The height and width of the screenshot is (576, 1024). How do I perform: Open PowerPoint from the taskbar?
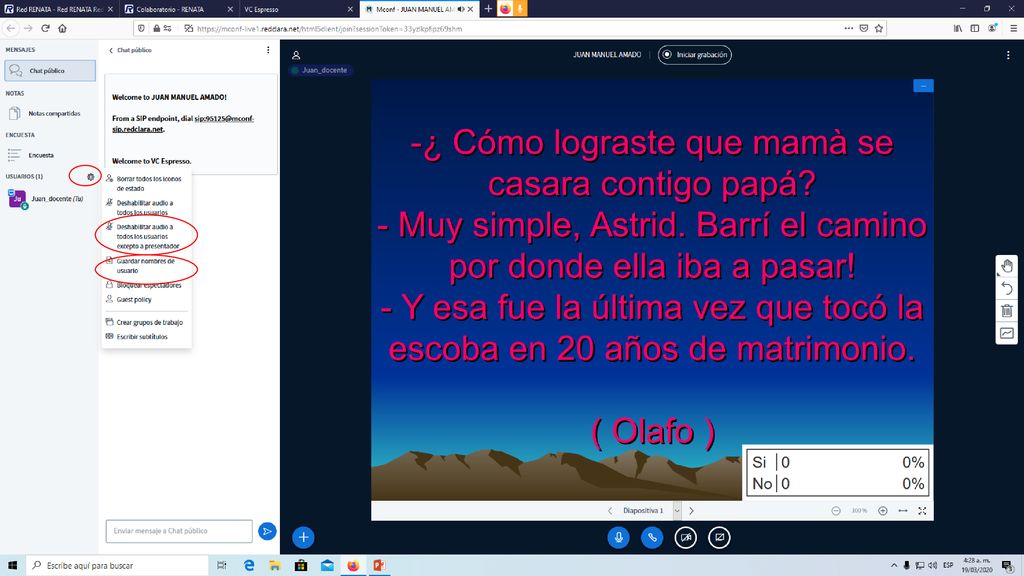point(379,566)
